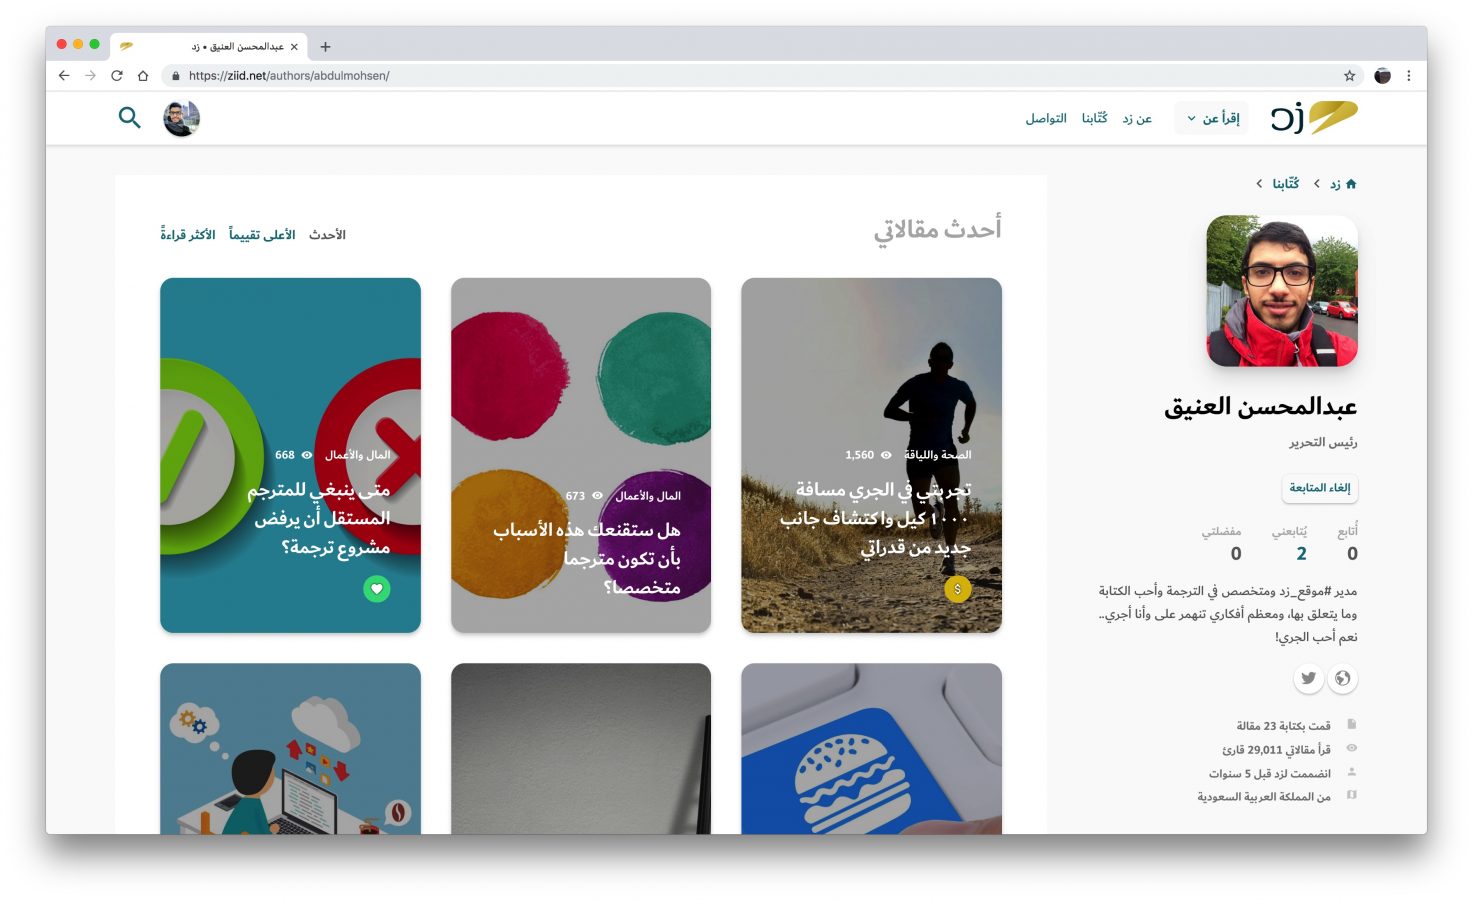
Task: Open عن زد navigation link
Action: tap(1137, 119)
